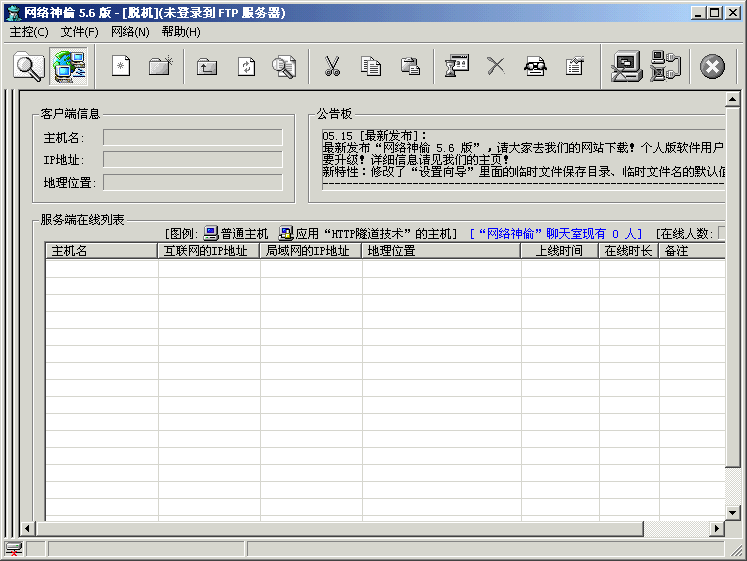
Task: Click the 主机名 text field
Action: click(193, 137)
